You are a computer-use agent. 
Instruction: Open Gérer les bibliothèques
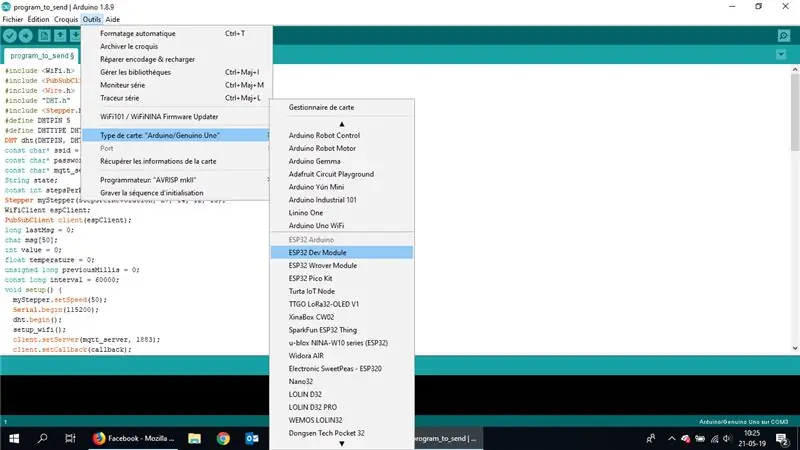(x=176, y=72)
